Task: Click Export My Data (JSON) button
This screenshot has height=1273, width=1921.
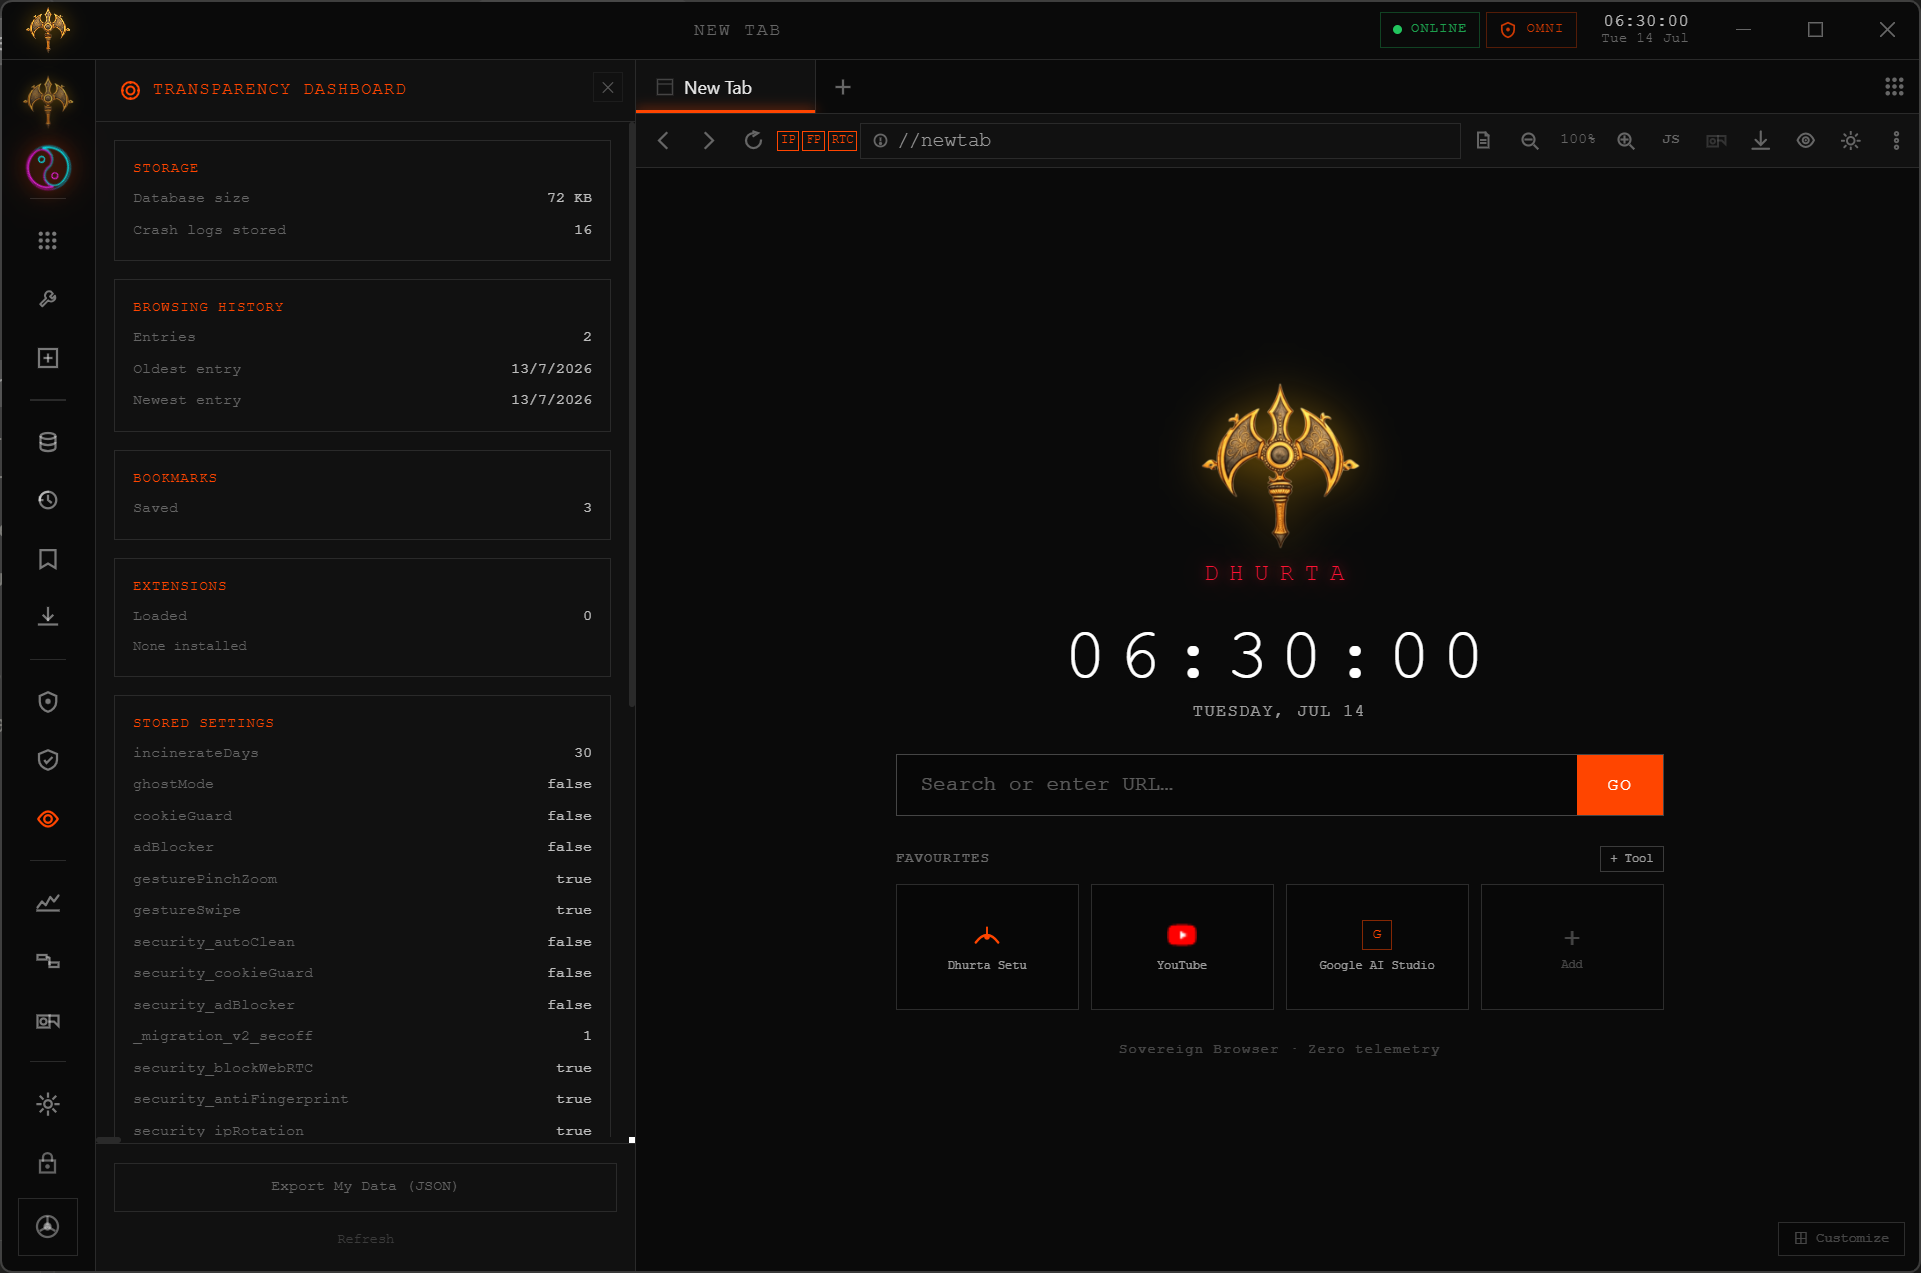Action: (x=365, y=1187)
